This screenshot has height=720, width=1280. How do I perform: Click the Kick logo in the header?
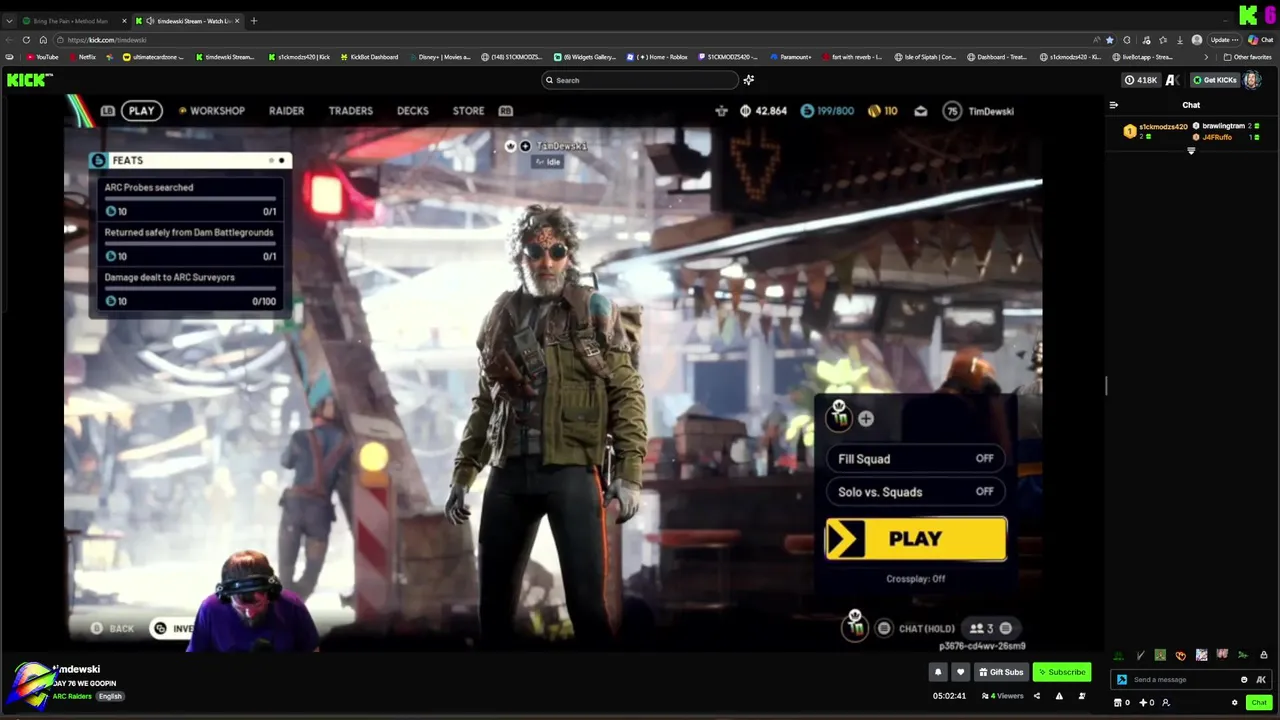[x=29, y=80]
